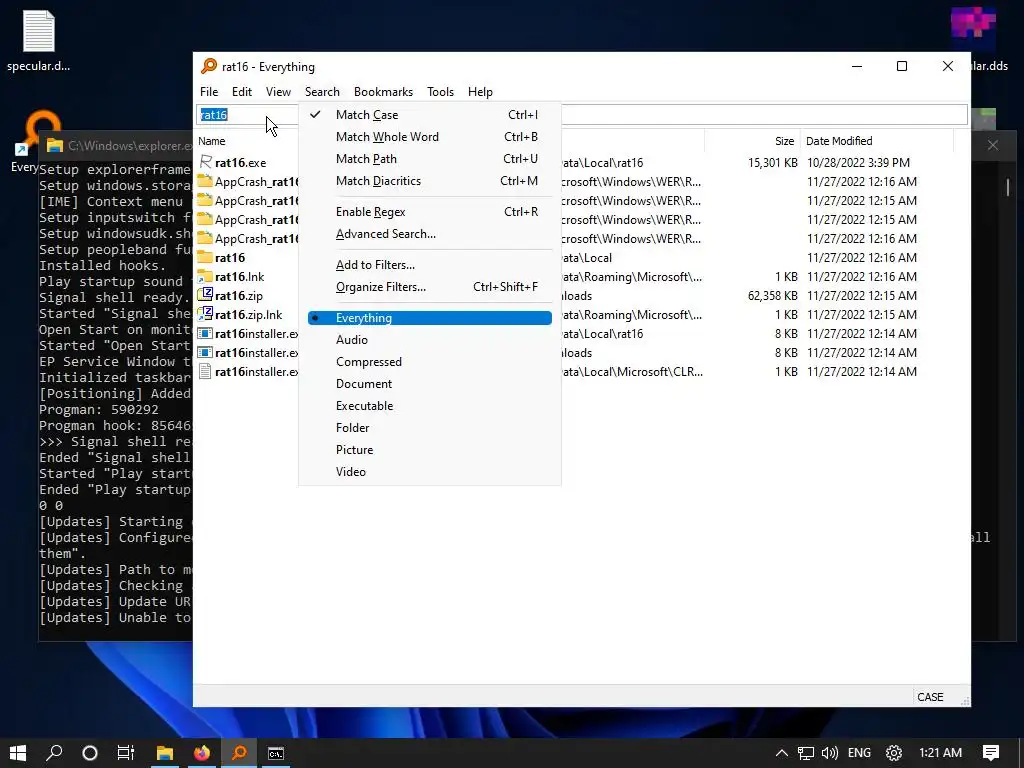Select the Executable filter
This screenshot has height=768, width=1024.
[430, 406]
